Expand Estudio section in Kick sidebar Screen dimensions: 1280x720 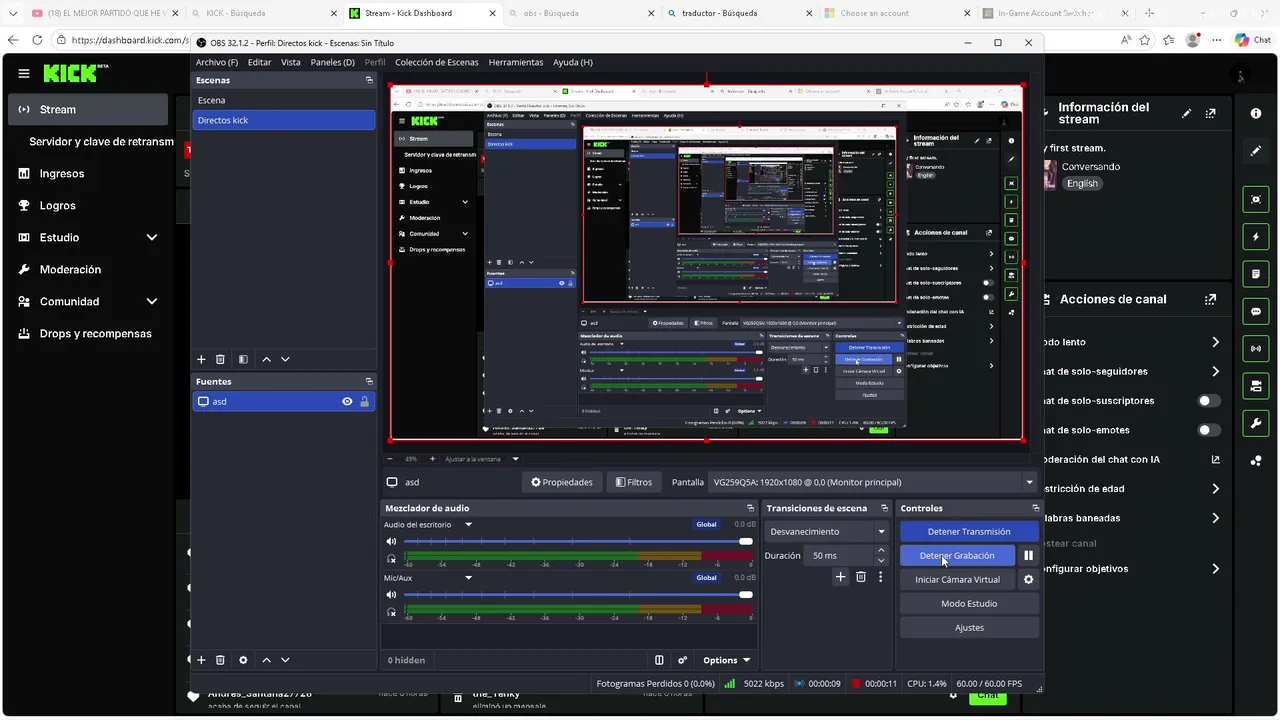[x=152, y=237]
